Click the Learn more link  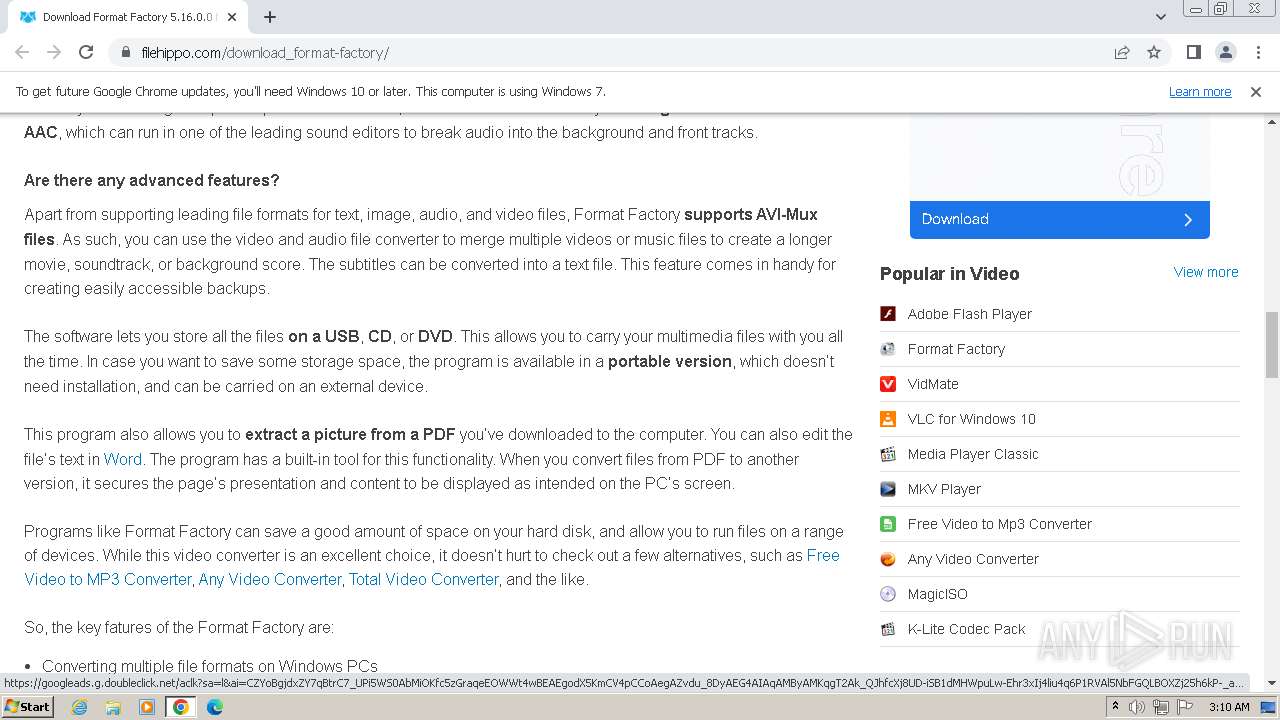pyautogui.click(x=1200, y=91)
